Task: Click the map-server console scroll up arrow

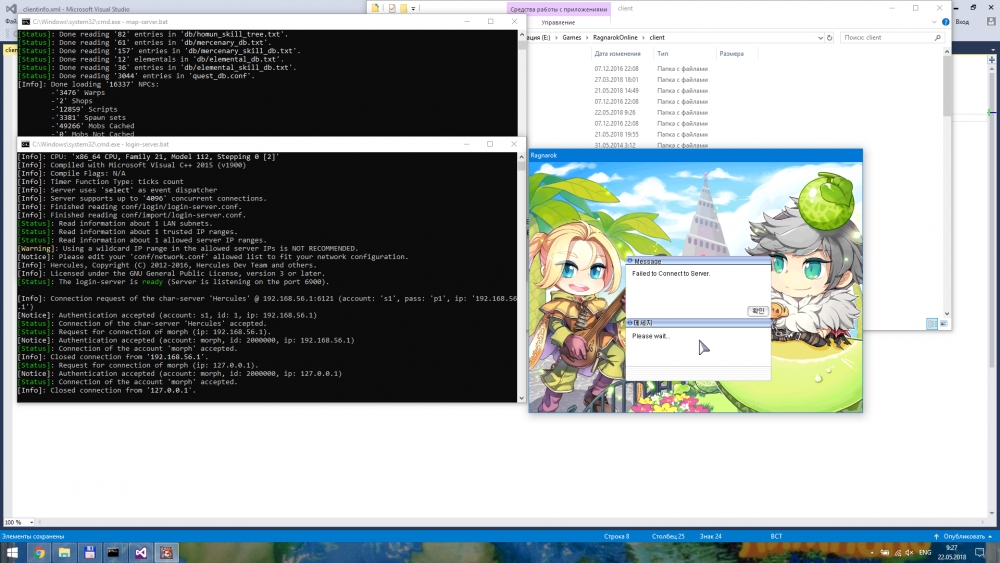Action: click(x=522, y=34)
